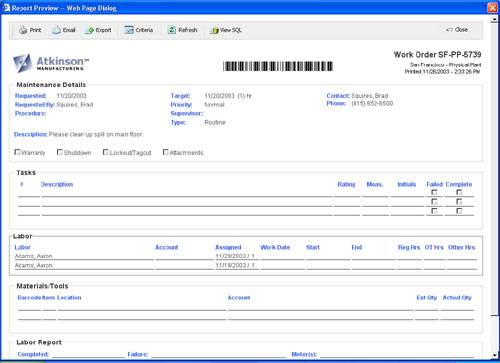This screenshot has height=363, width=500.
Task: Click the Initials column header
Action: (407, 184)
